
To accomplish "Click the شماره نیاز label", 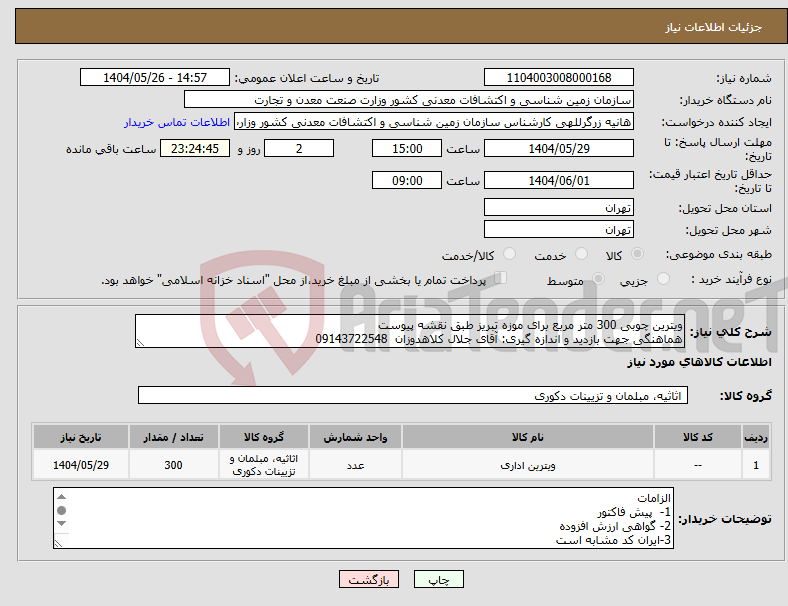I will tap(744, 78).
